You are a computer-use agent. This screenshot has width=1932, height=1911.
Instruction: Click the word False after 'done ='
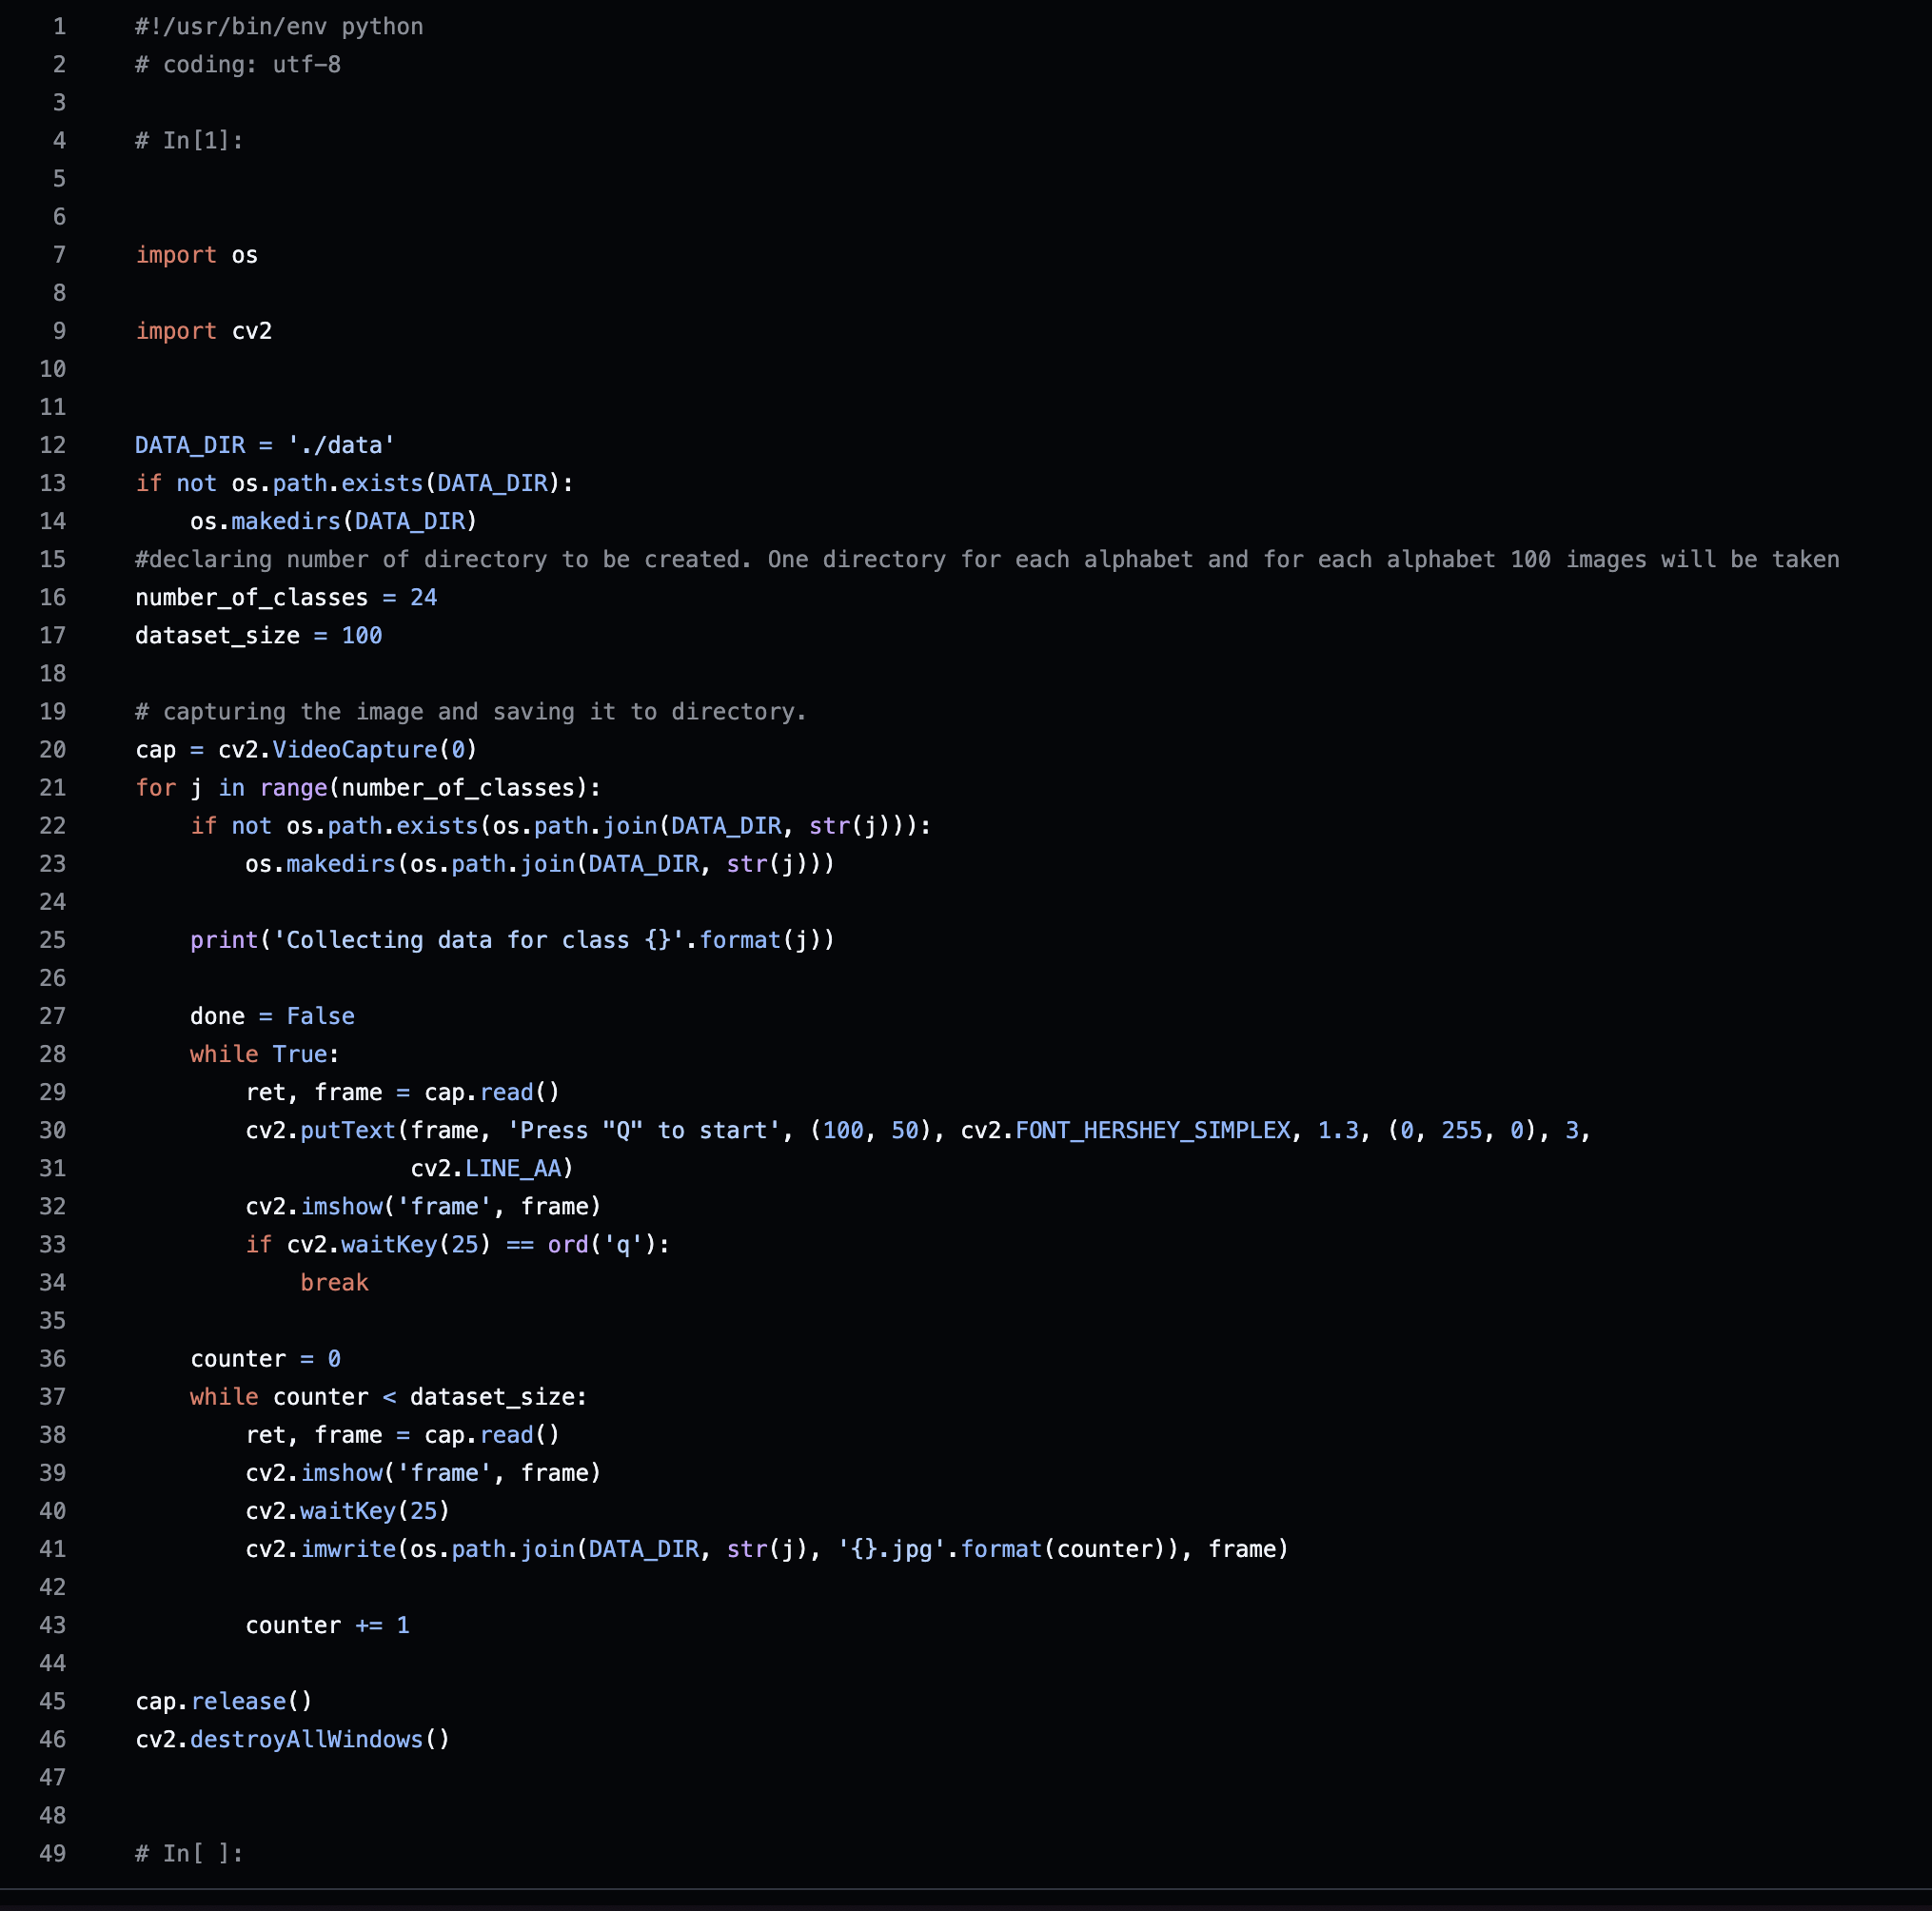coord(320,1016)
